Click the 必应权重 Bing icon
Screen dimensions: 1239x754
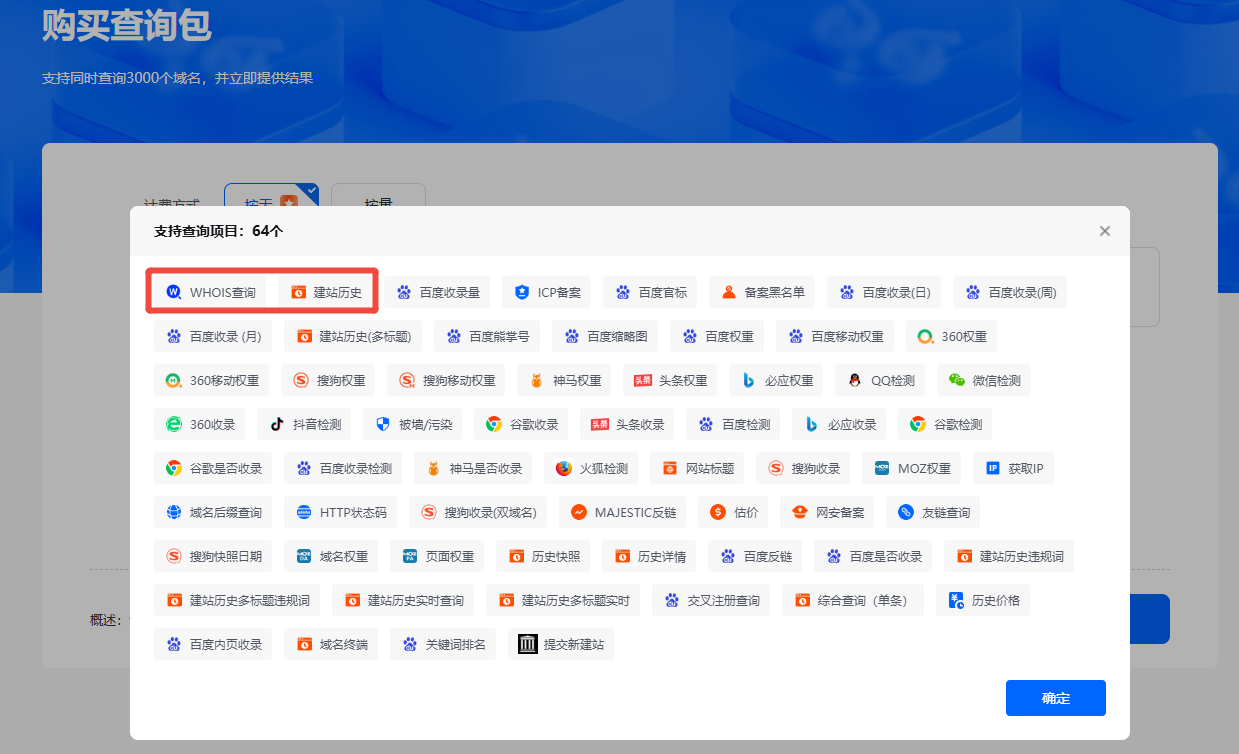coord(748,380)
